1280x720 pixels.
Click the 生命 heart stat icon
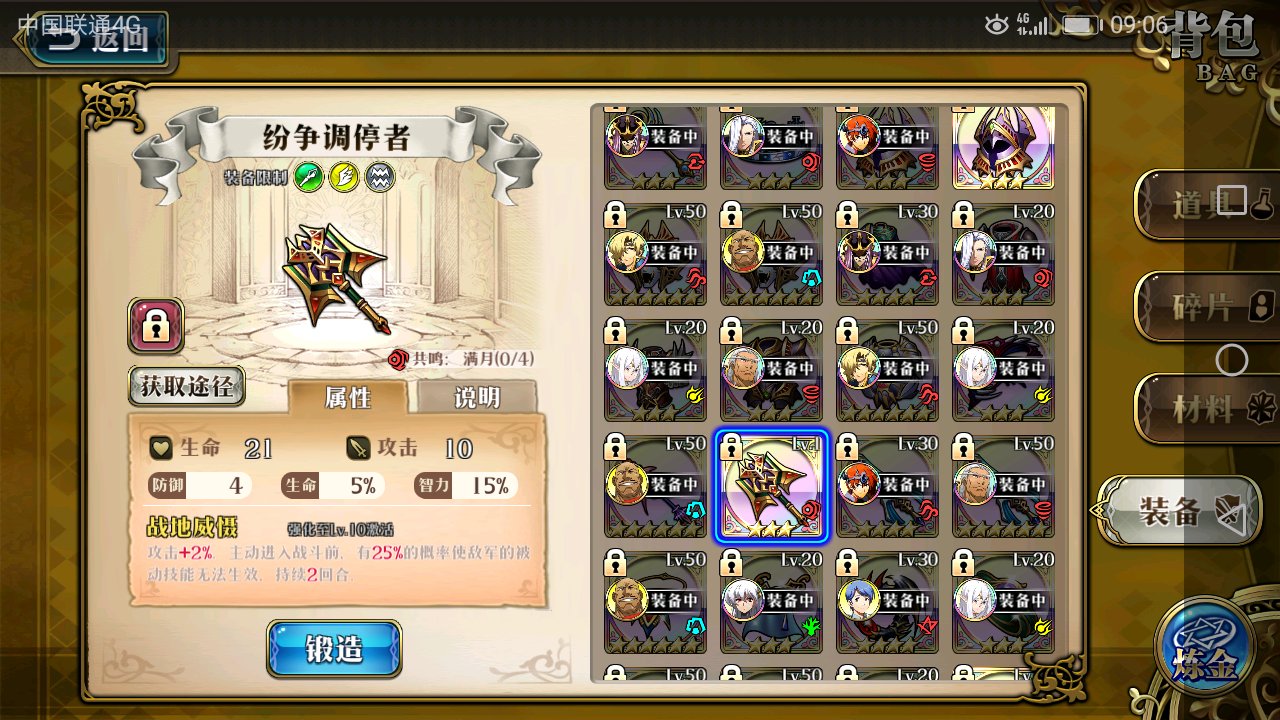(161, 448)
